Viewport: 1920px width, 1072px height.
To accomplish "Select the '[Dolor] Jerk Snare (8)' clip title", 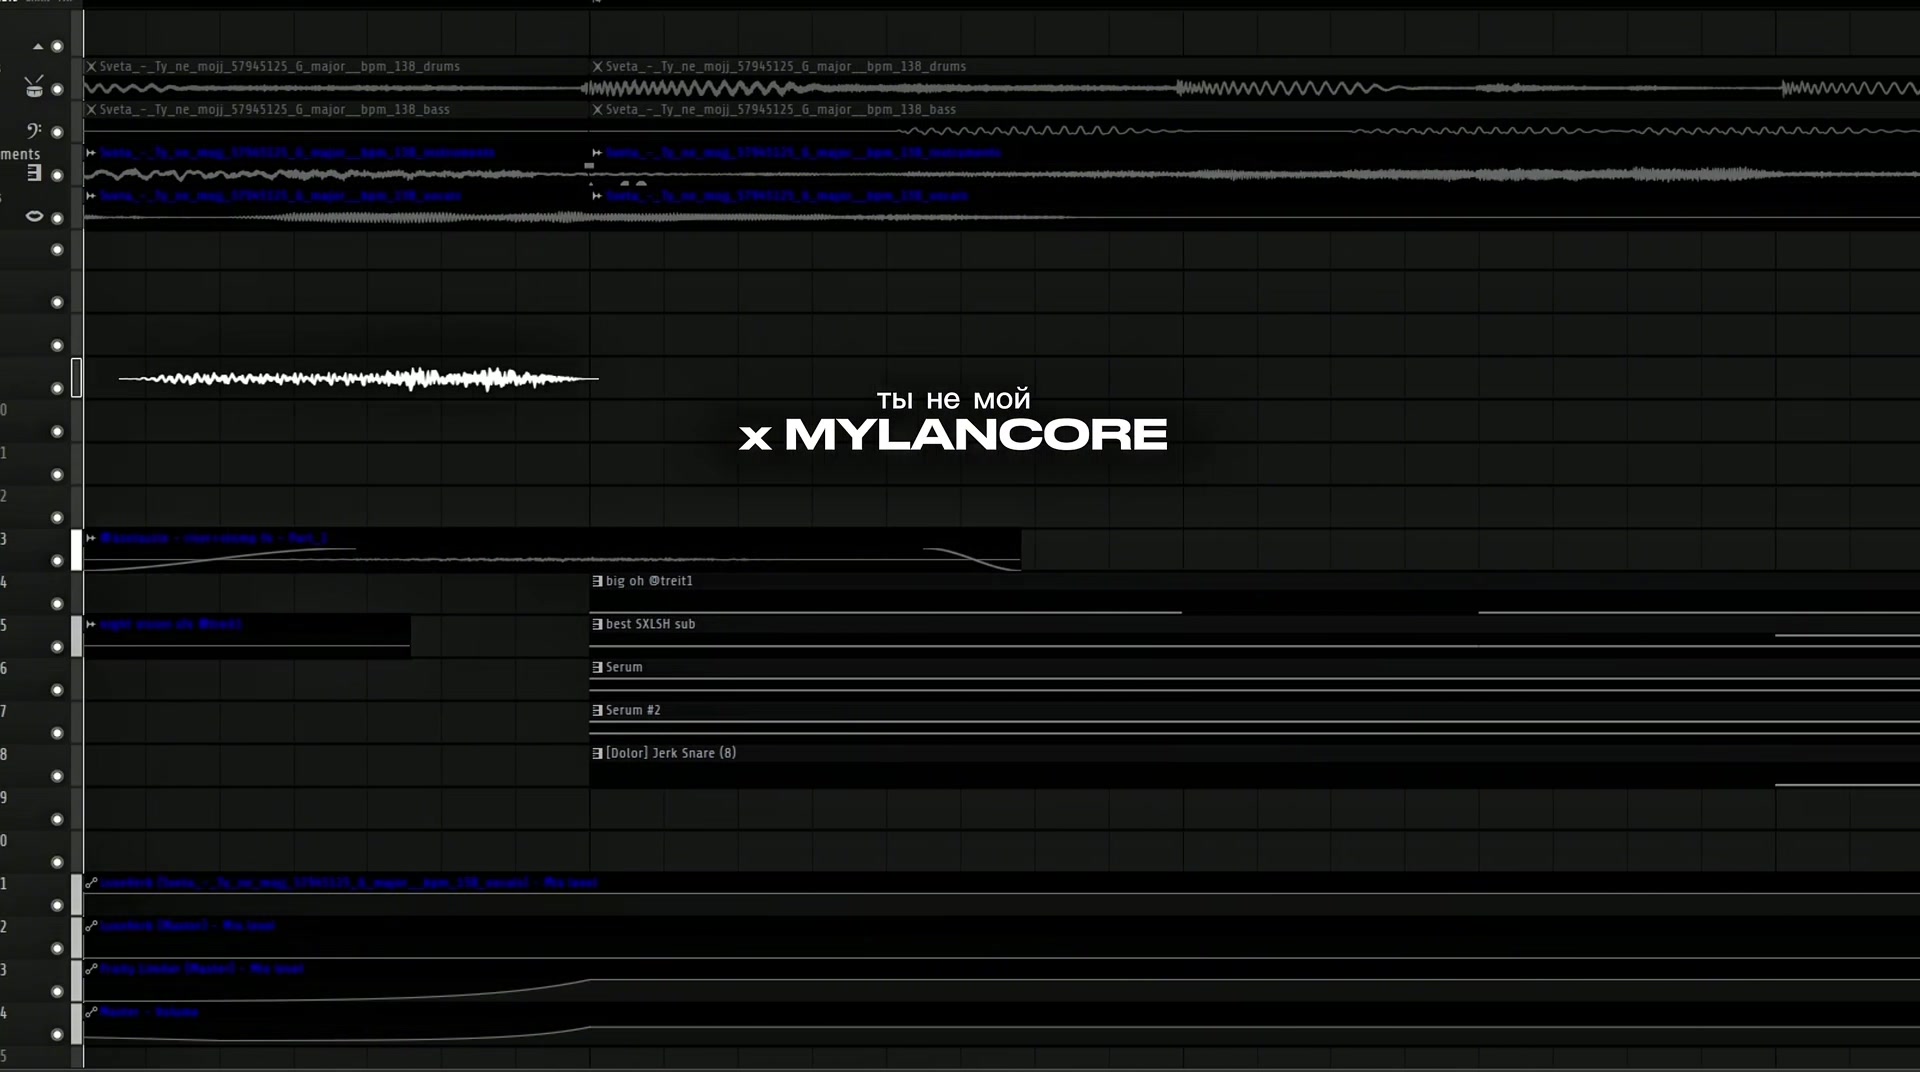I will 671,753.
